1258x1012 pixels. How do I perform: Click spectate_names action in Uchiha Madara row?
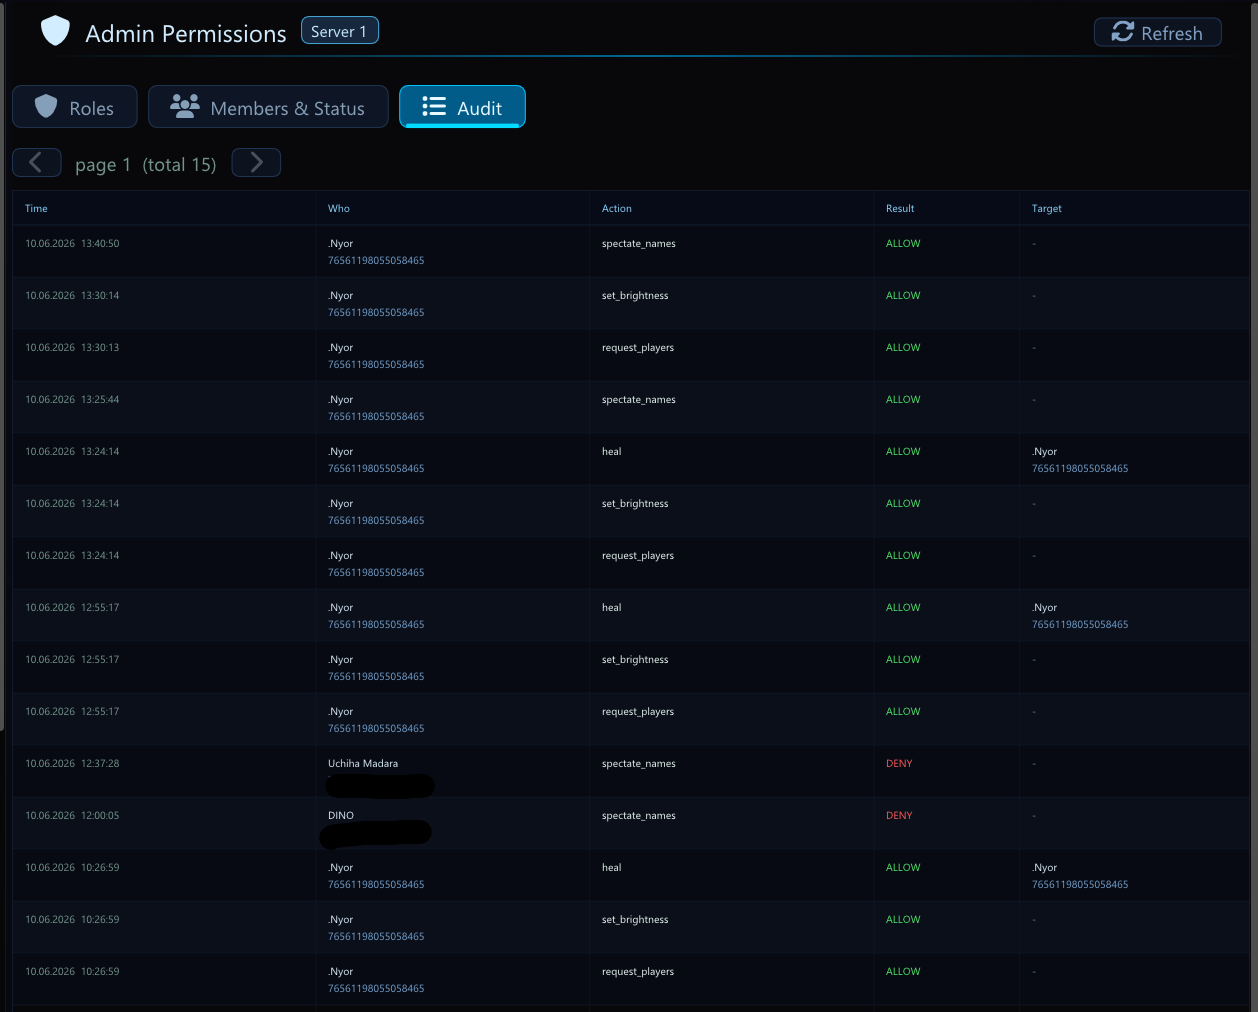click(639, 763)
